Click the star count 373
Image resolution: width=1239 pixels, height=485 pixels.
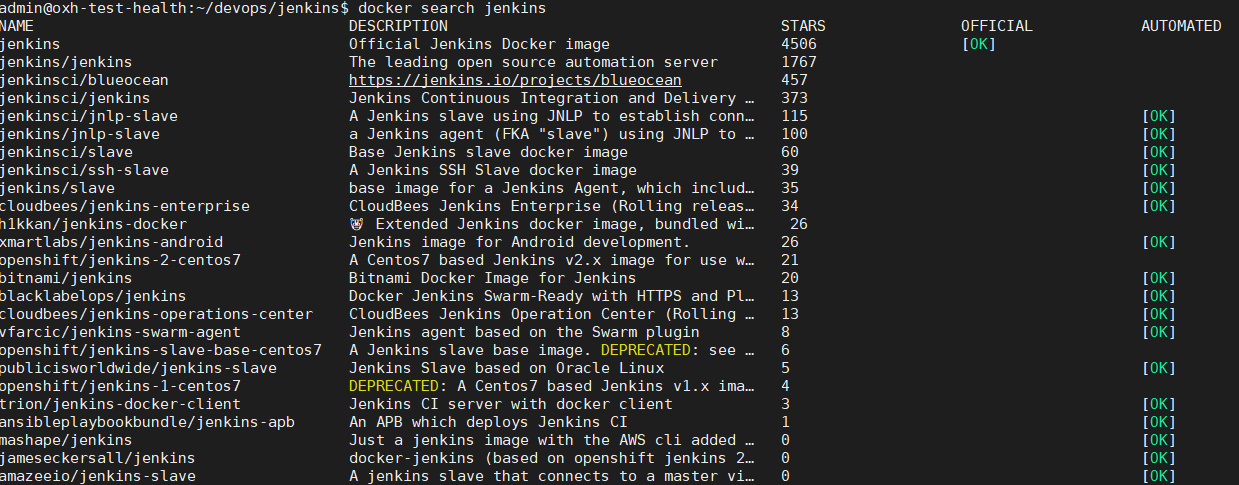(794, 98)
